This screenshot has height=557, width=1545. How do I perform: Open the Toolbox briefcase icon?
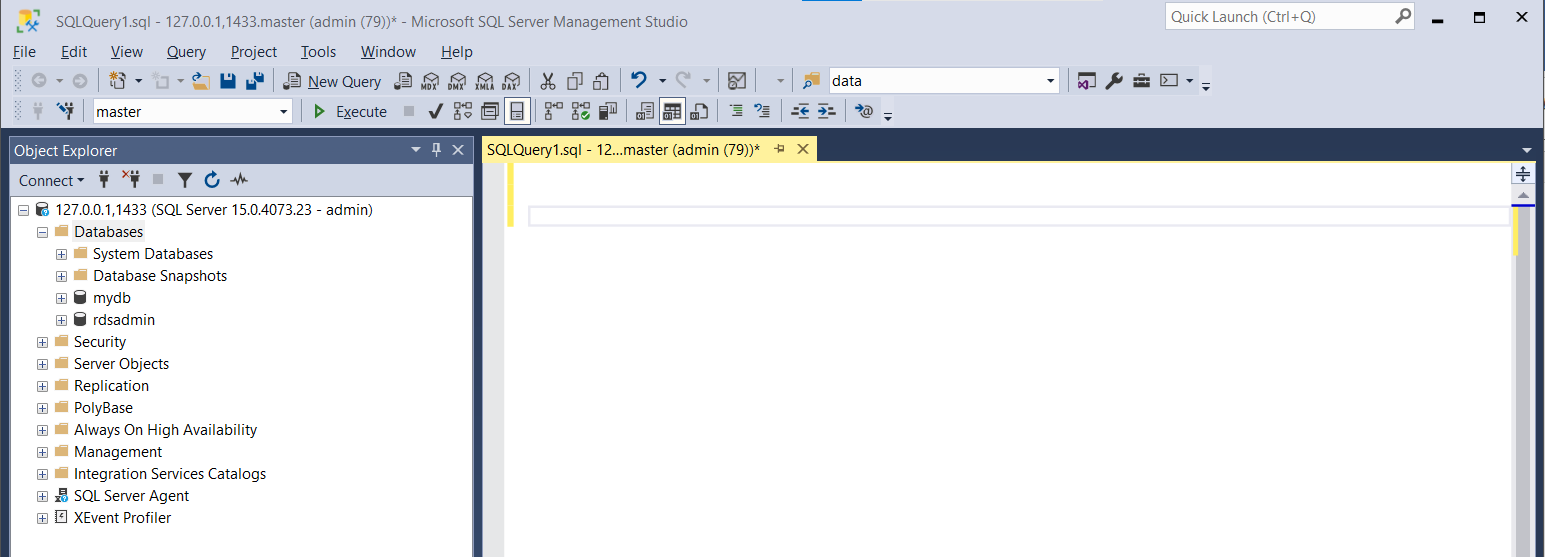pos(1141,81)
